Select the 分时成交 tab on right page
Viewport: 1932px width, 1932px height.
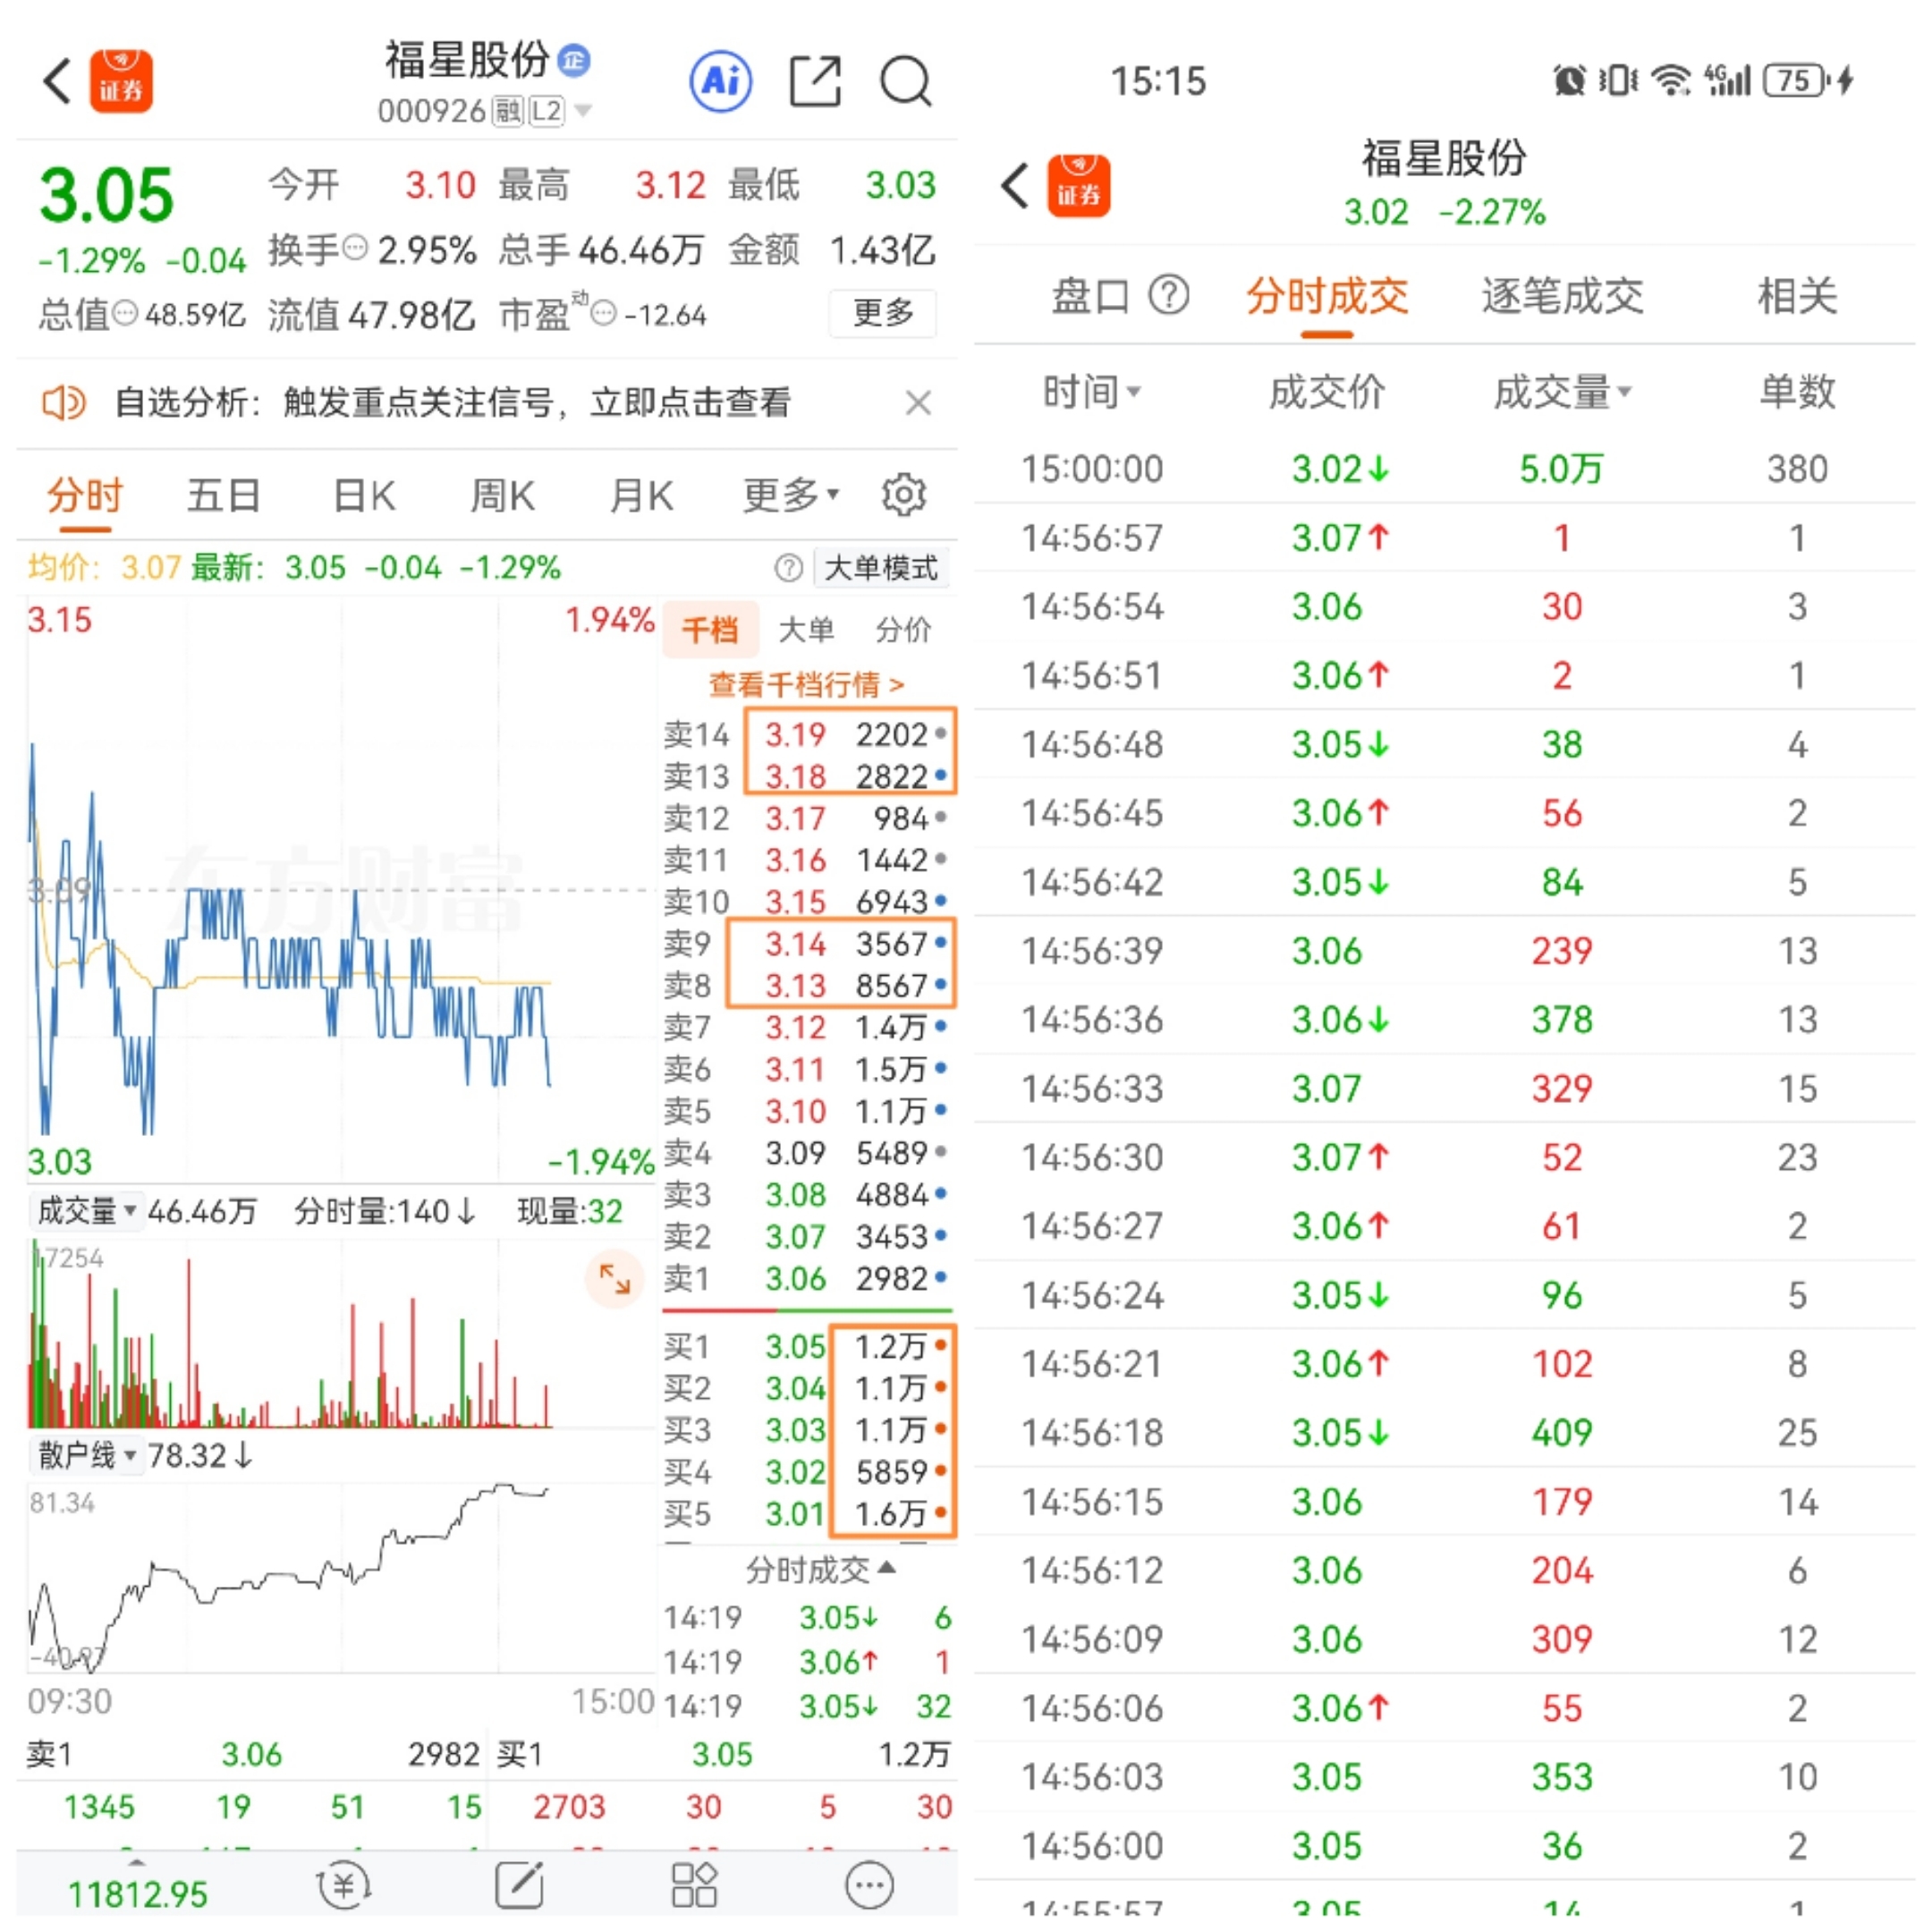tap(1327, 295)
